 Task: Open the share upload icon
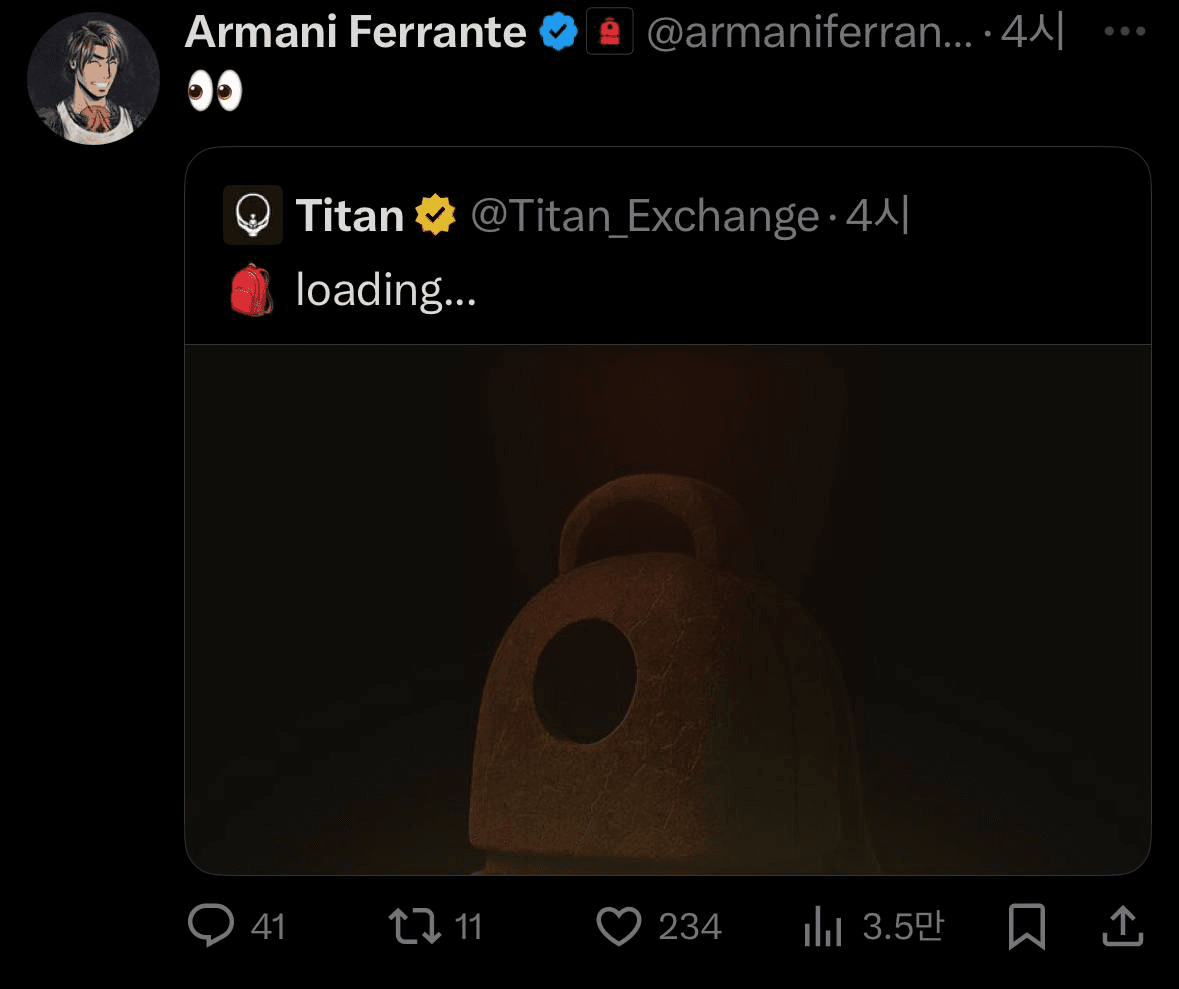[1122, 926]
